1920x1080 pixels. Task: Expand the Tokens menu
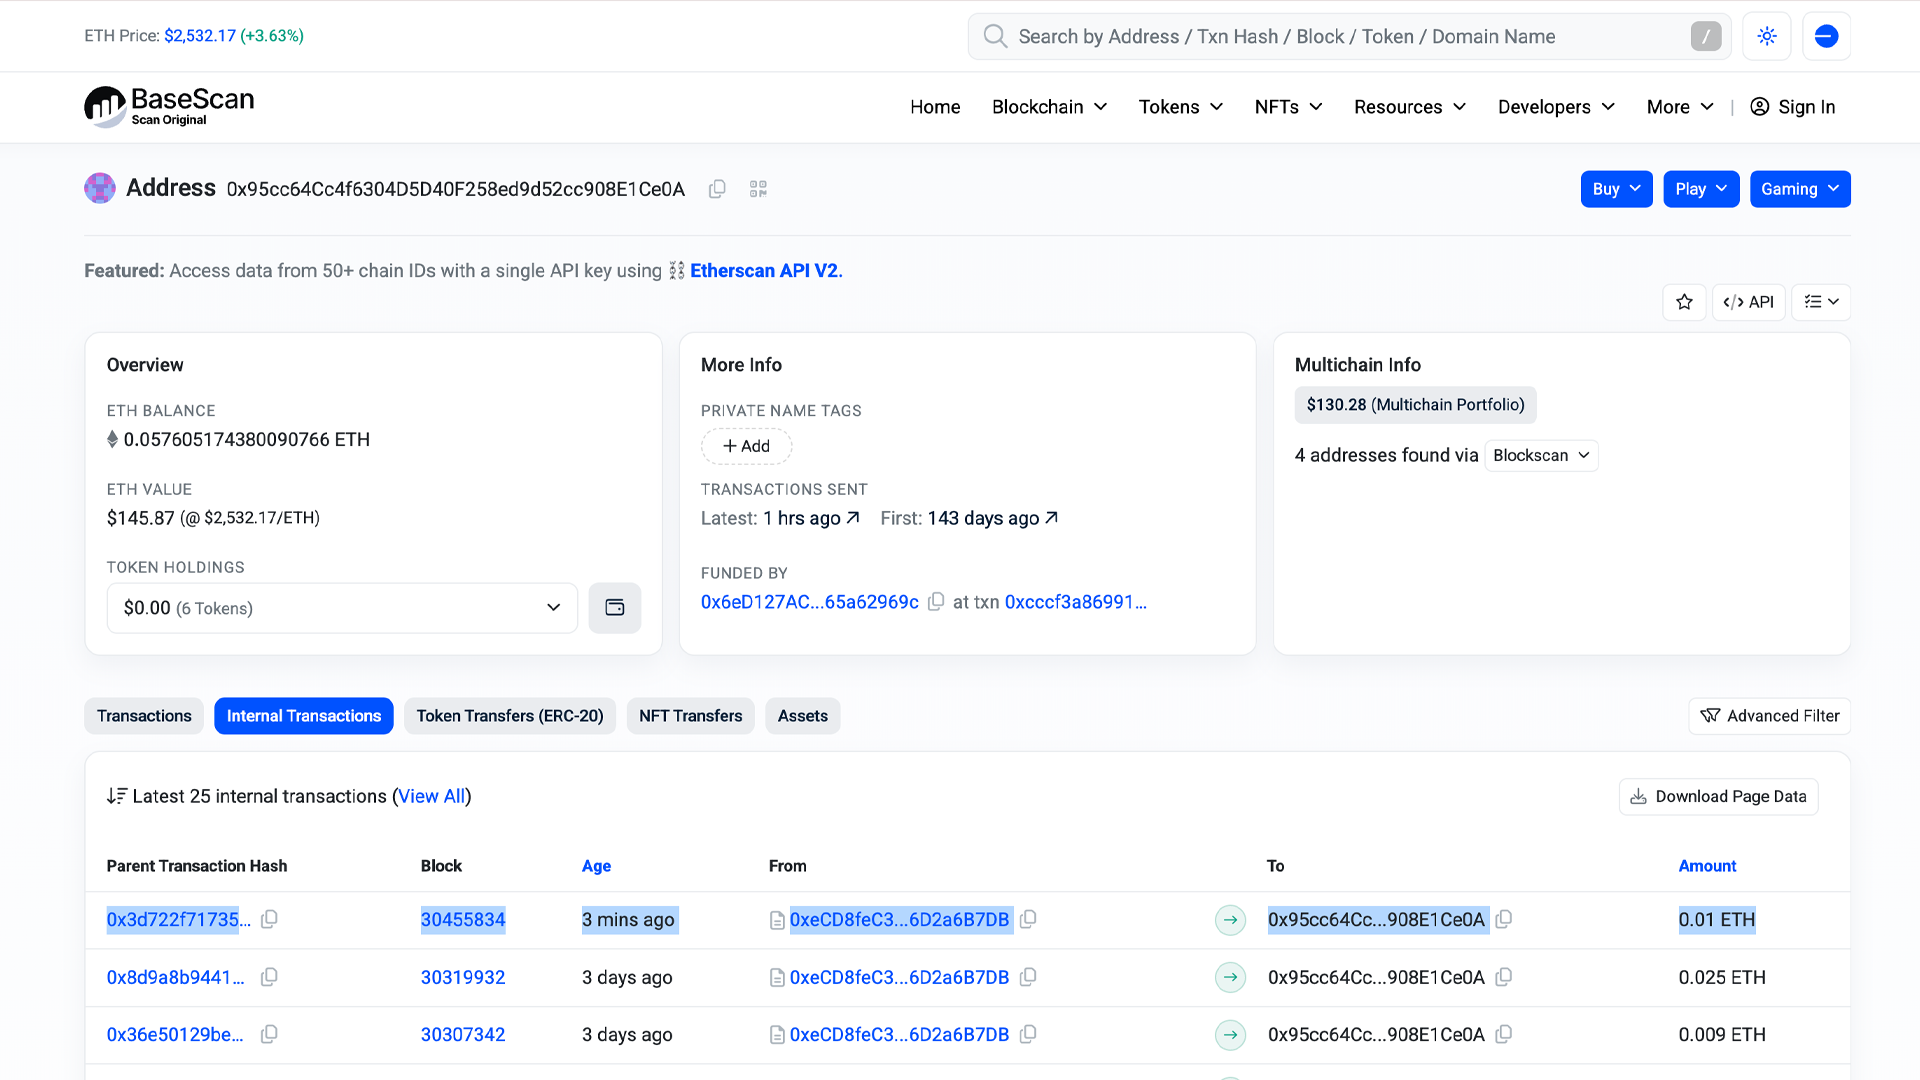[x=1180, y=107]
